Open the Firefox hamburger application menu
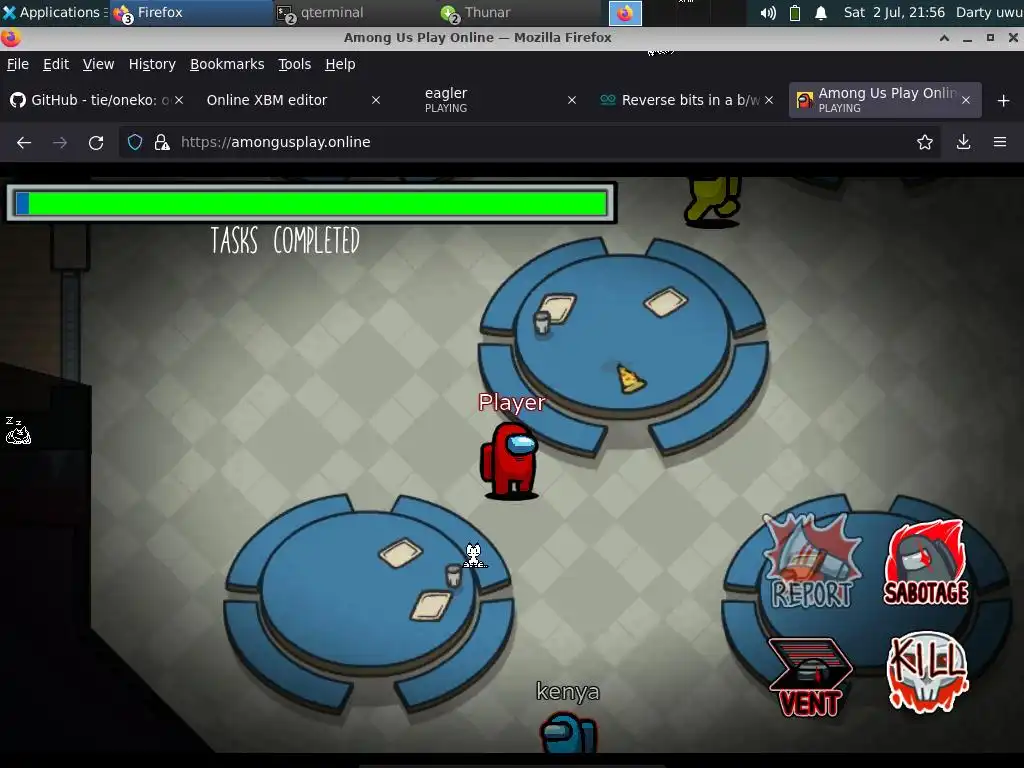 [1000, 142]
